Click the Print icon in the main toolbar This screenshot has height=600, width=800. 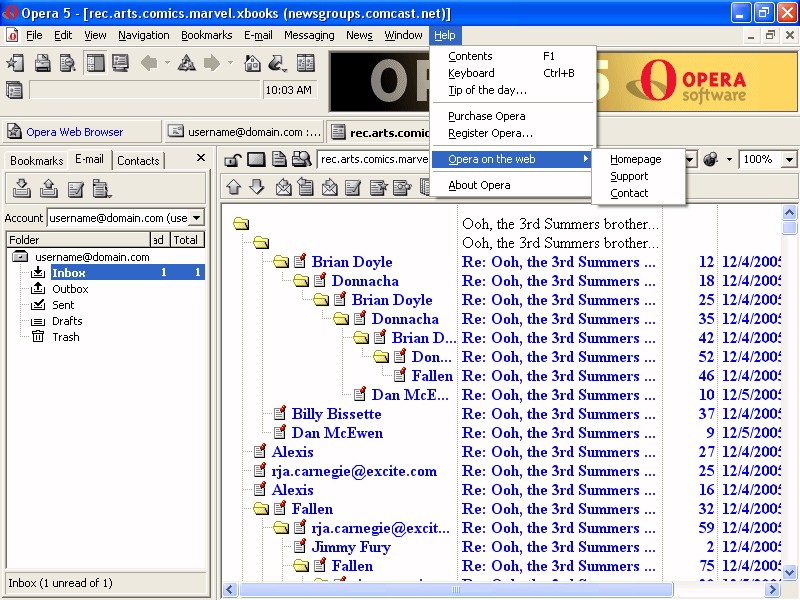pyautogui.click(x=42, y=63)
